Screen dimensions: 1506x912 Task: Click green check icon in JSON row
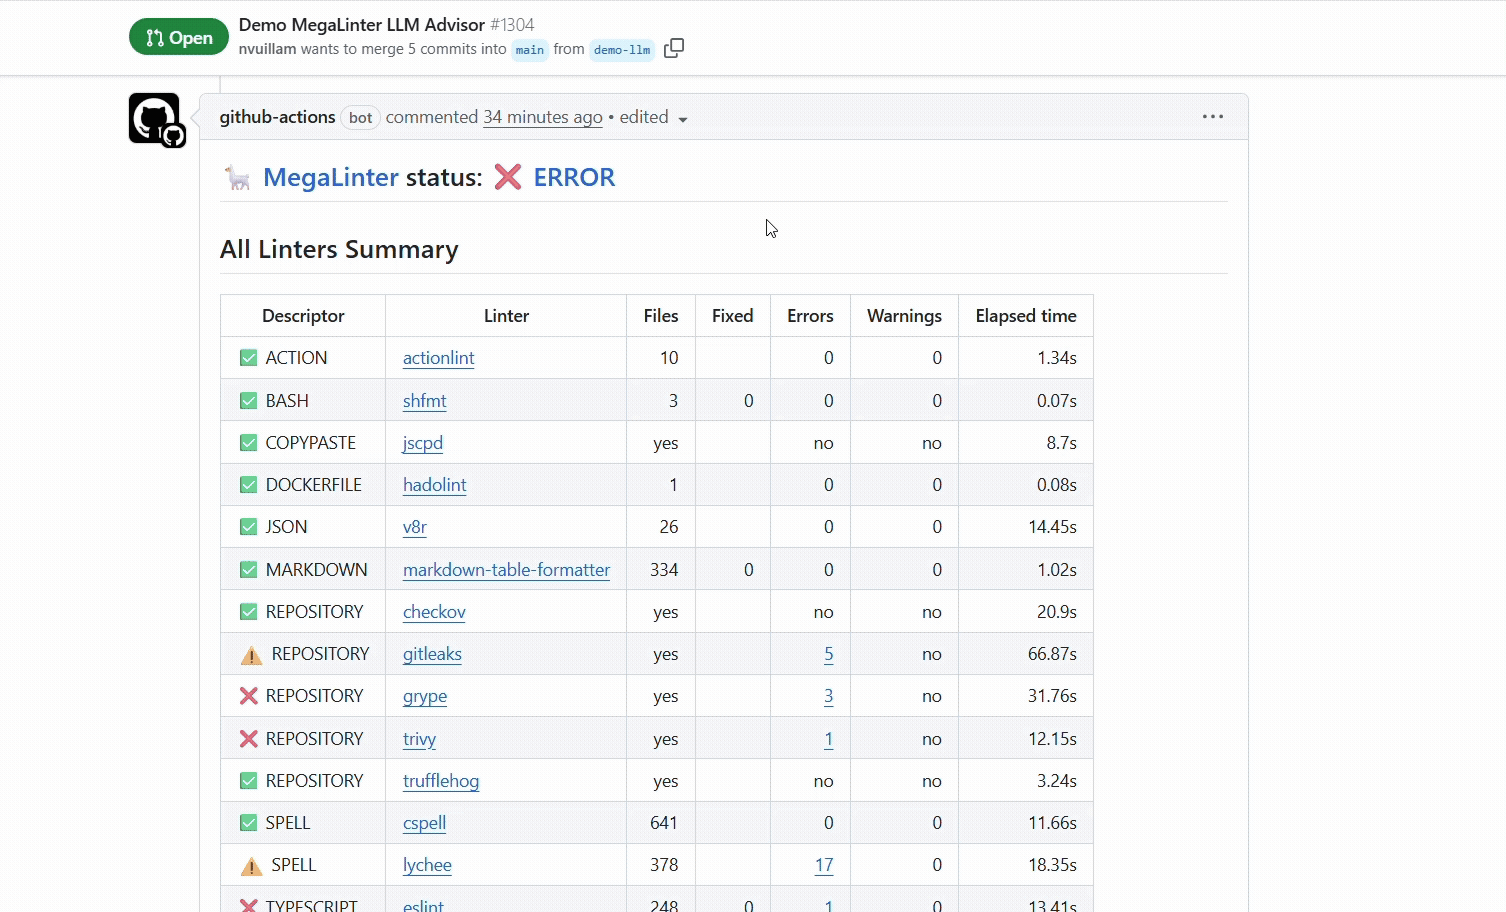[x=249, y=527]
